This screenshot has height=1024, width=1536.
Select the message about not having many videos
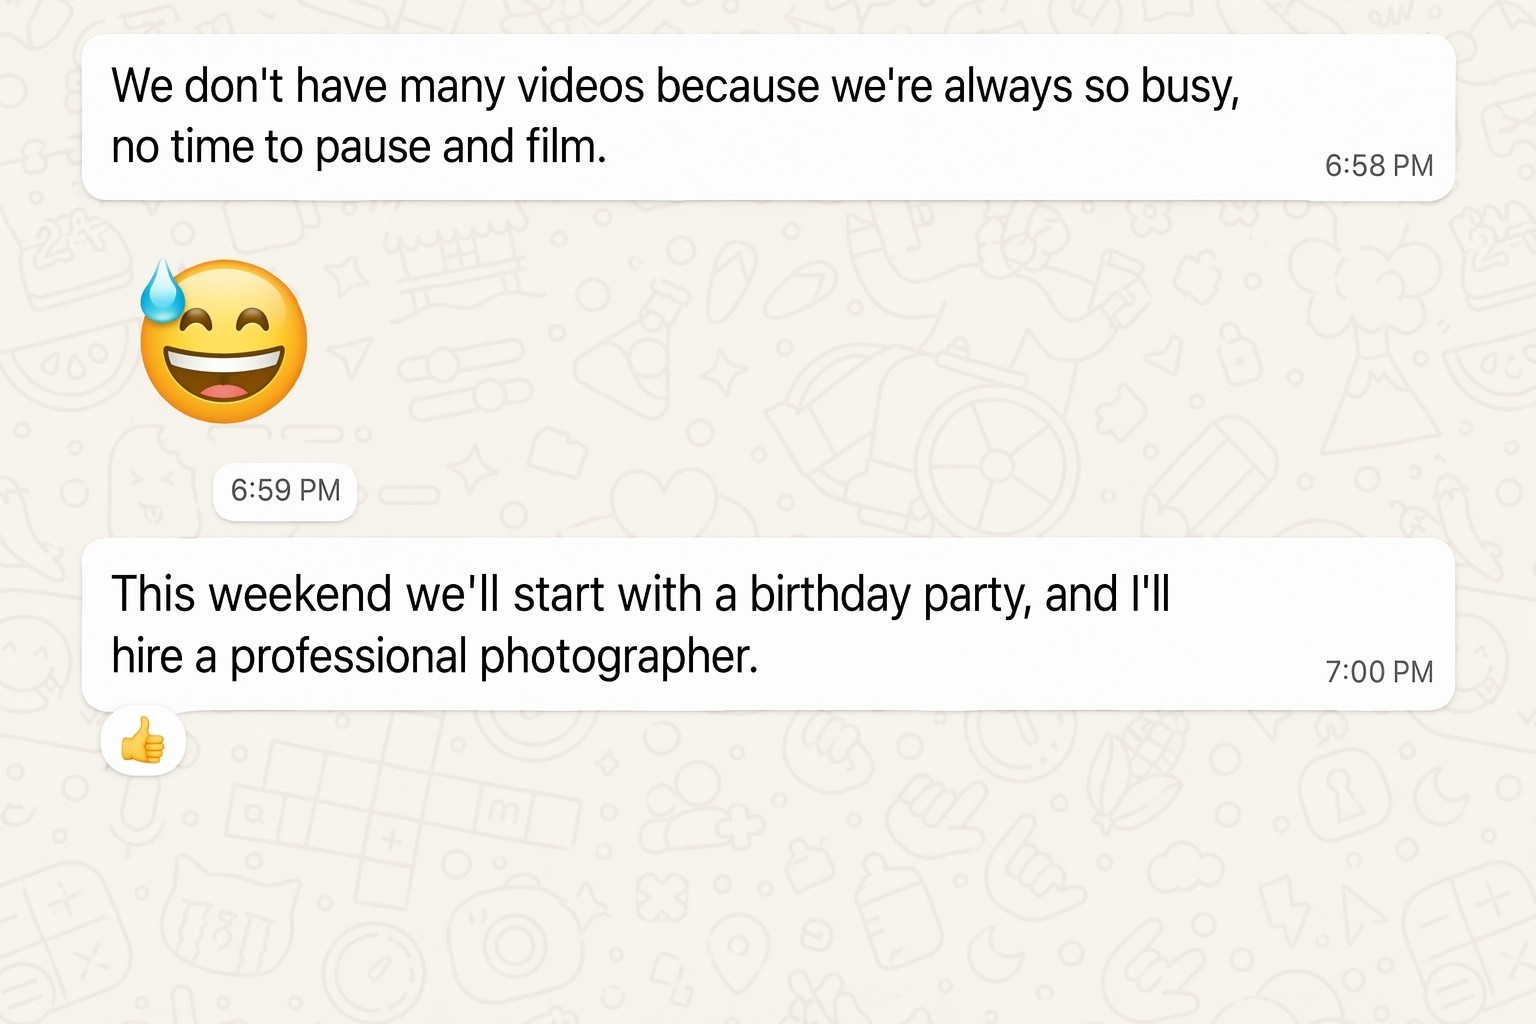768,117
